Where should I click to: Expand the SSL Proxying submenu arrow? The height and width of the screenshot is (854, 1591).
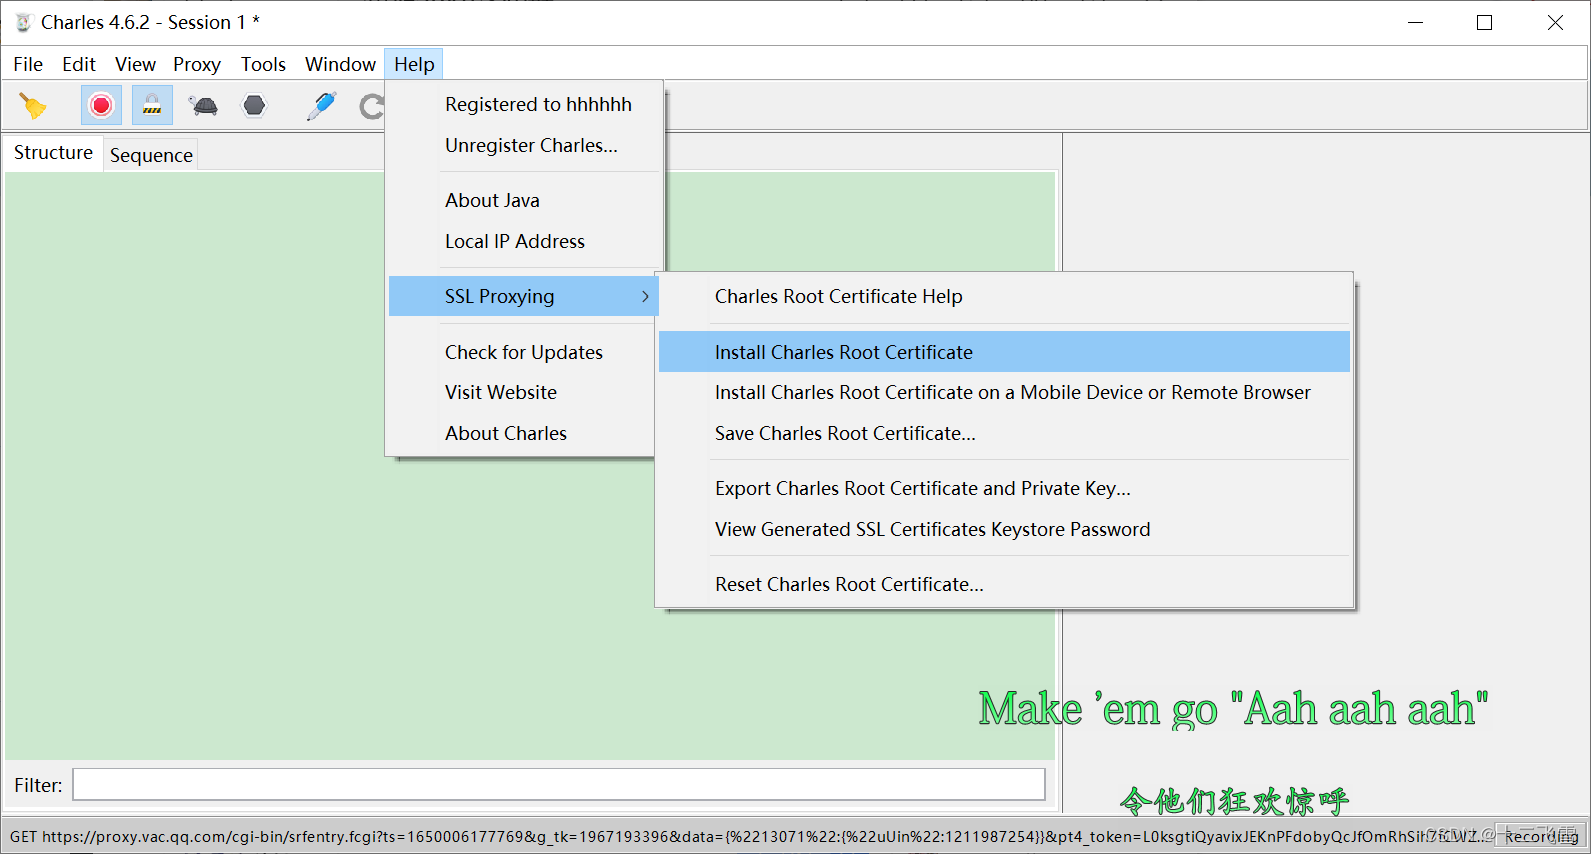point(645,296)
